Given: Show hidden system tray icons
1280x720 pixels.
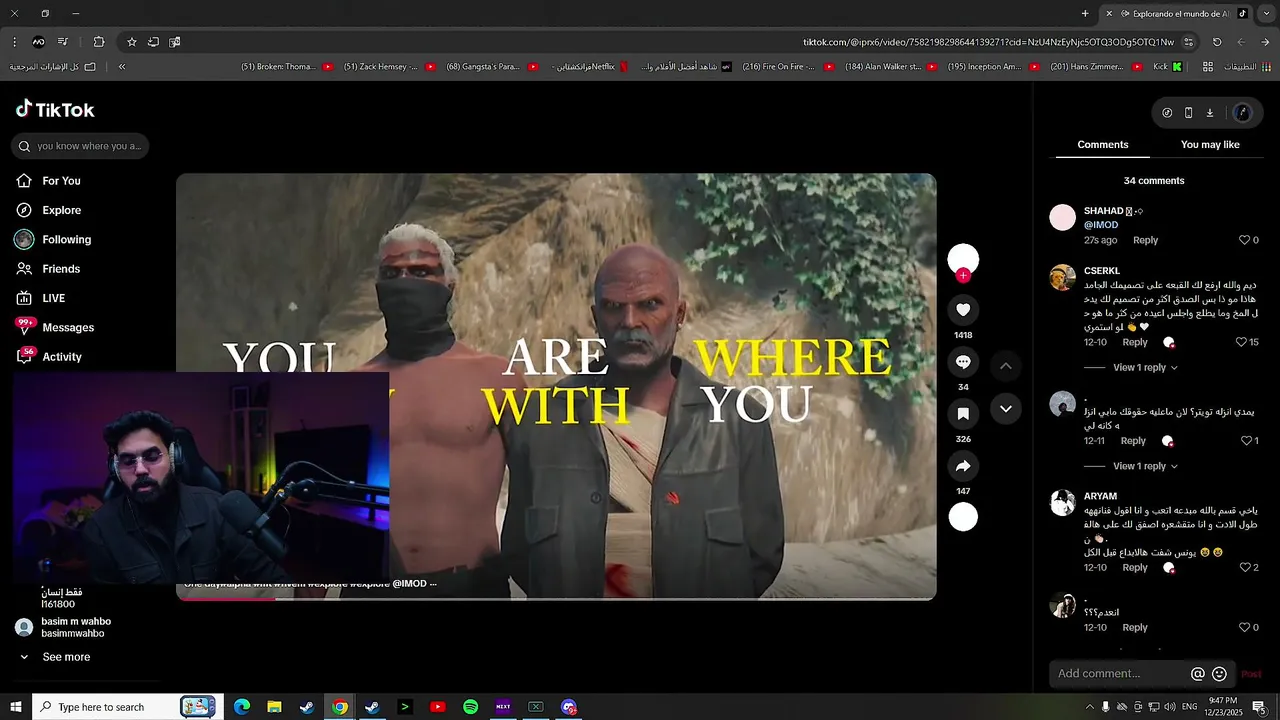Looking at the screenshot, I should point(1089,707).
